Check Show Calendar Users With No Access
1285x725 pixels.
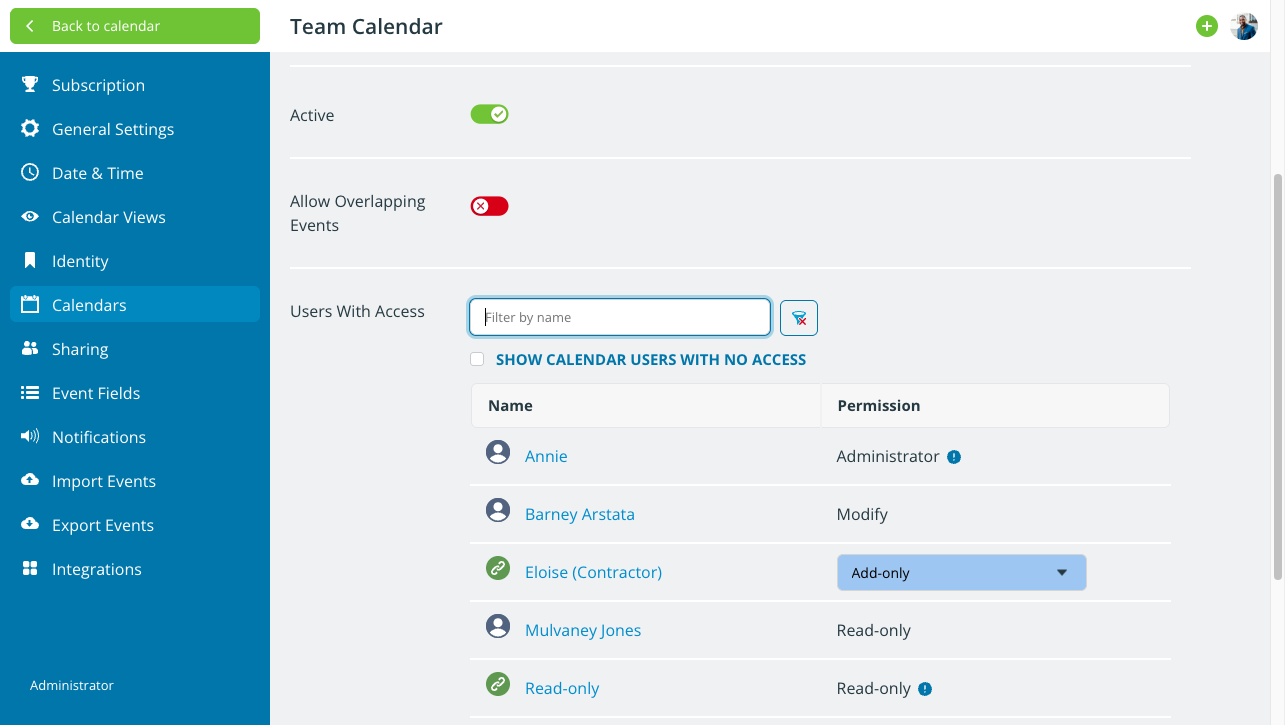click(x=477, y=360)
